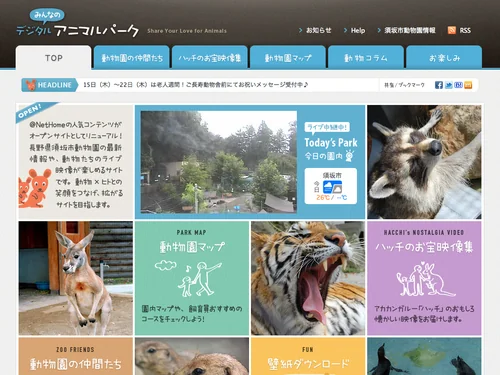Open the ZOO FRIENDS 動物園の仲間たち tile
500x375 pixels.
coord(76,356)
